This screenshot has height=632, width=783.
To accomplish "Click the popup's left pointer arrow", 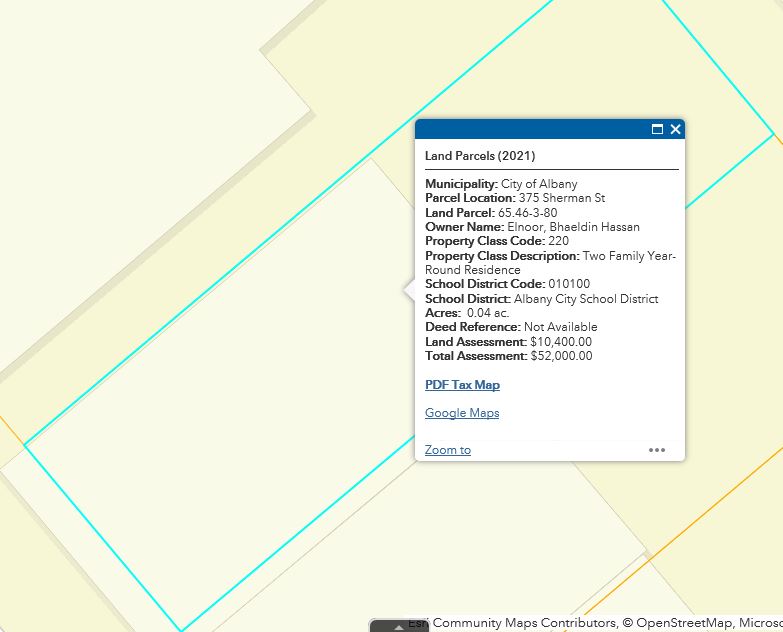I will coord(409,290).
